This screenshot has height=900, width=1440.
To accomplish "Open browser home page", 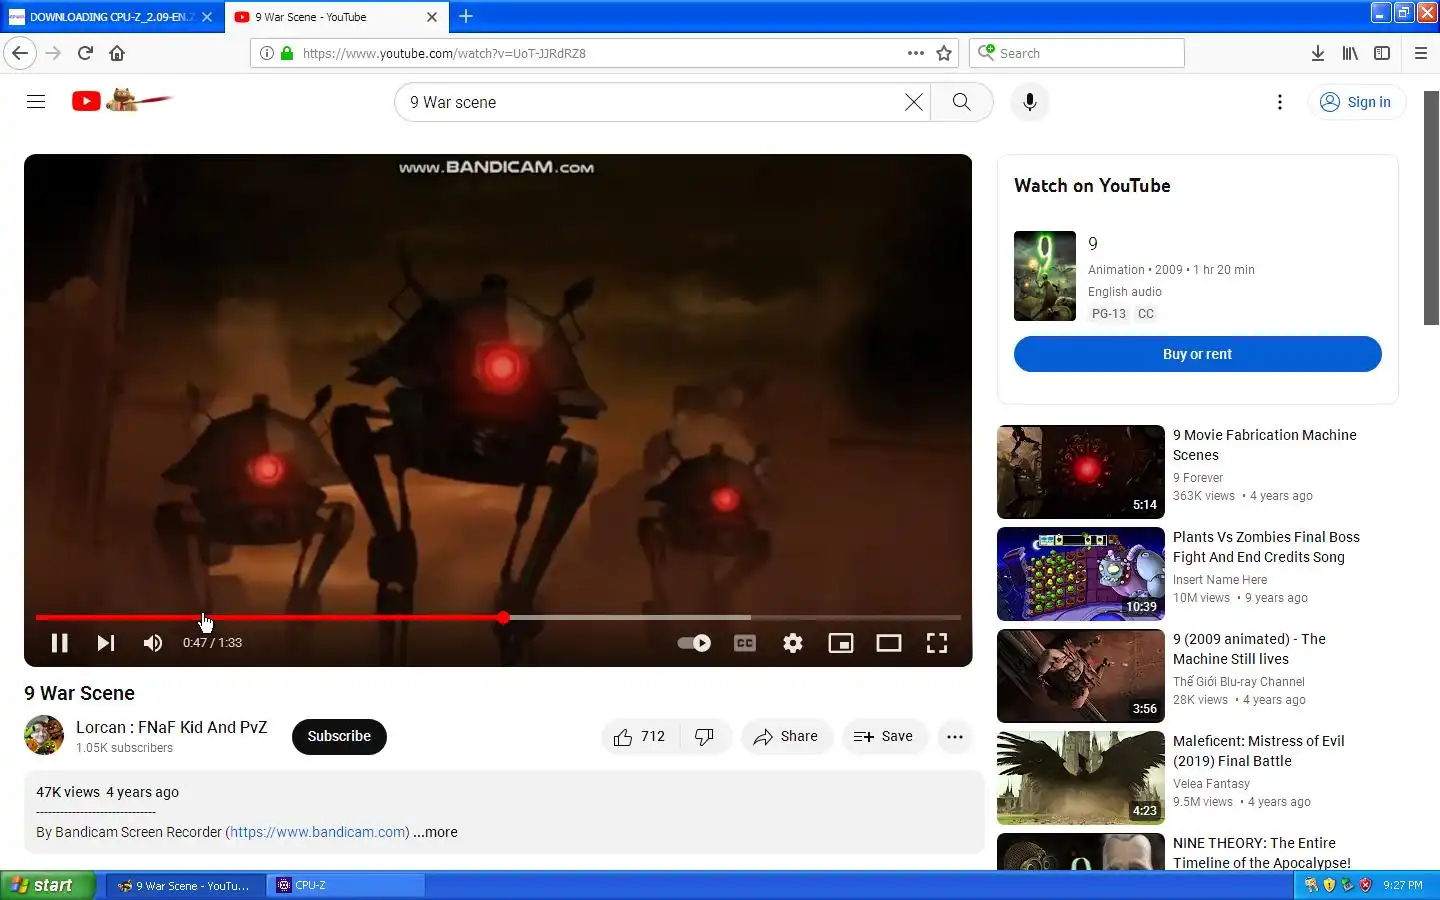I will point(117,53).
